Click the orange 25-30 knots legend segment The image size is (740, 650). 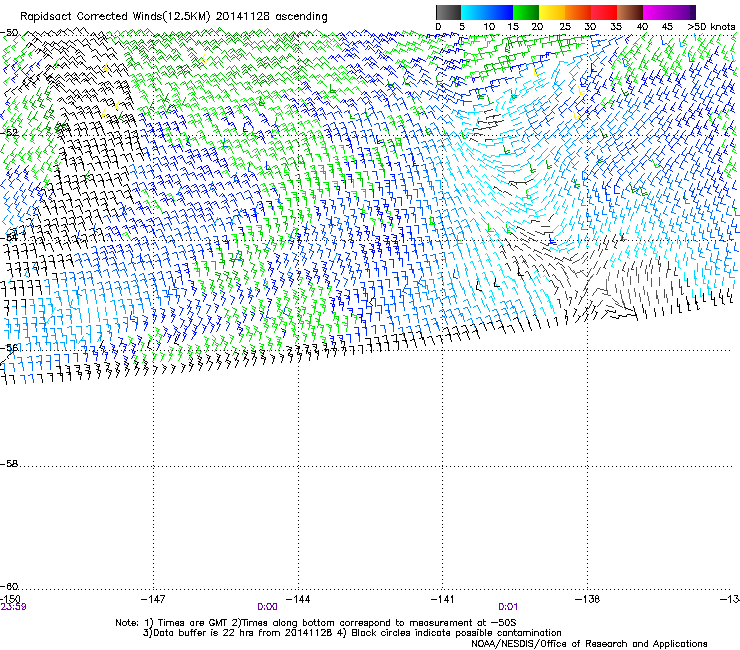(x=577, y=12)
